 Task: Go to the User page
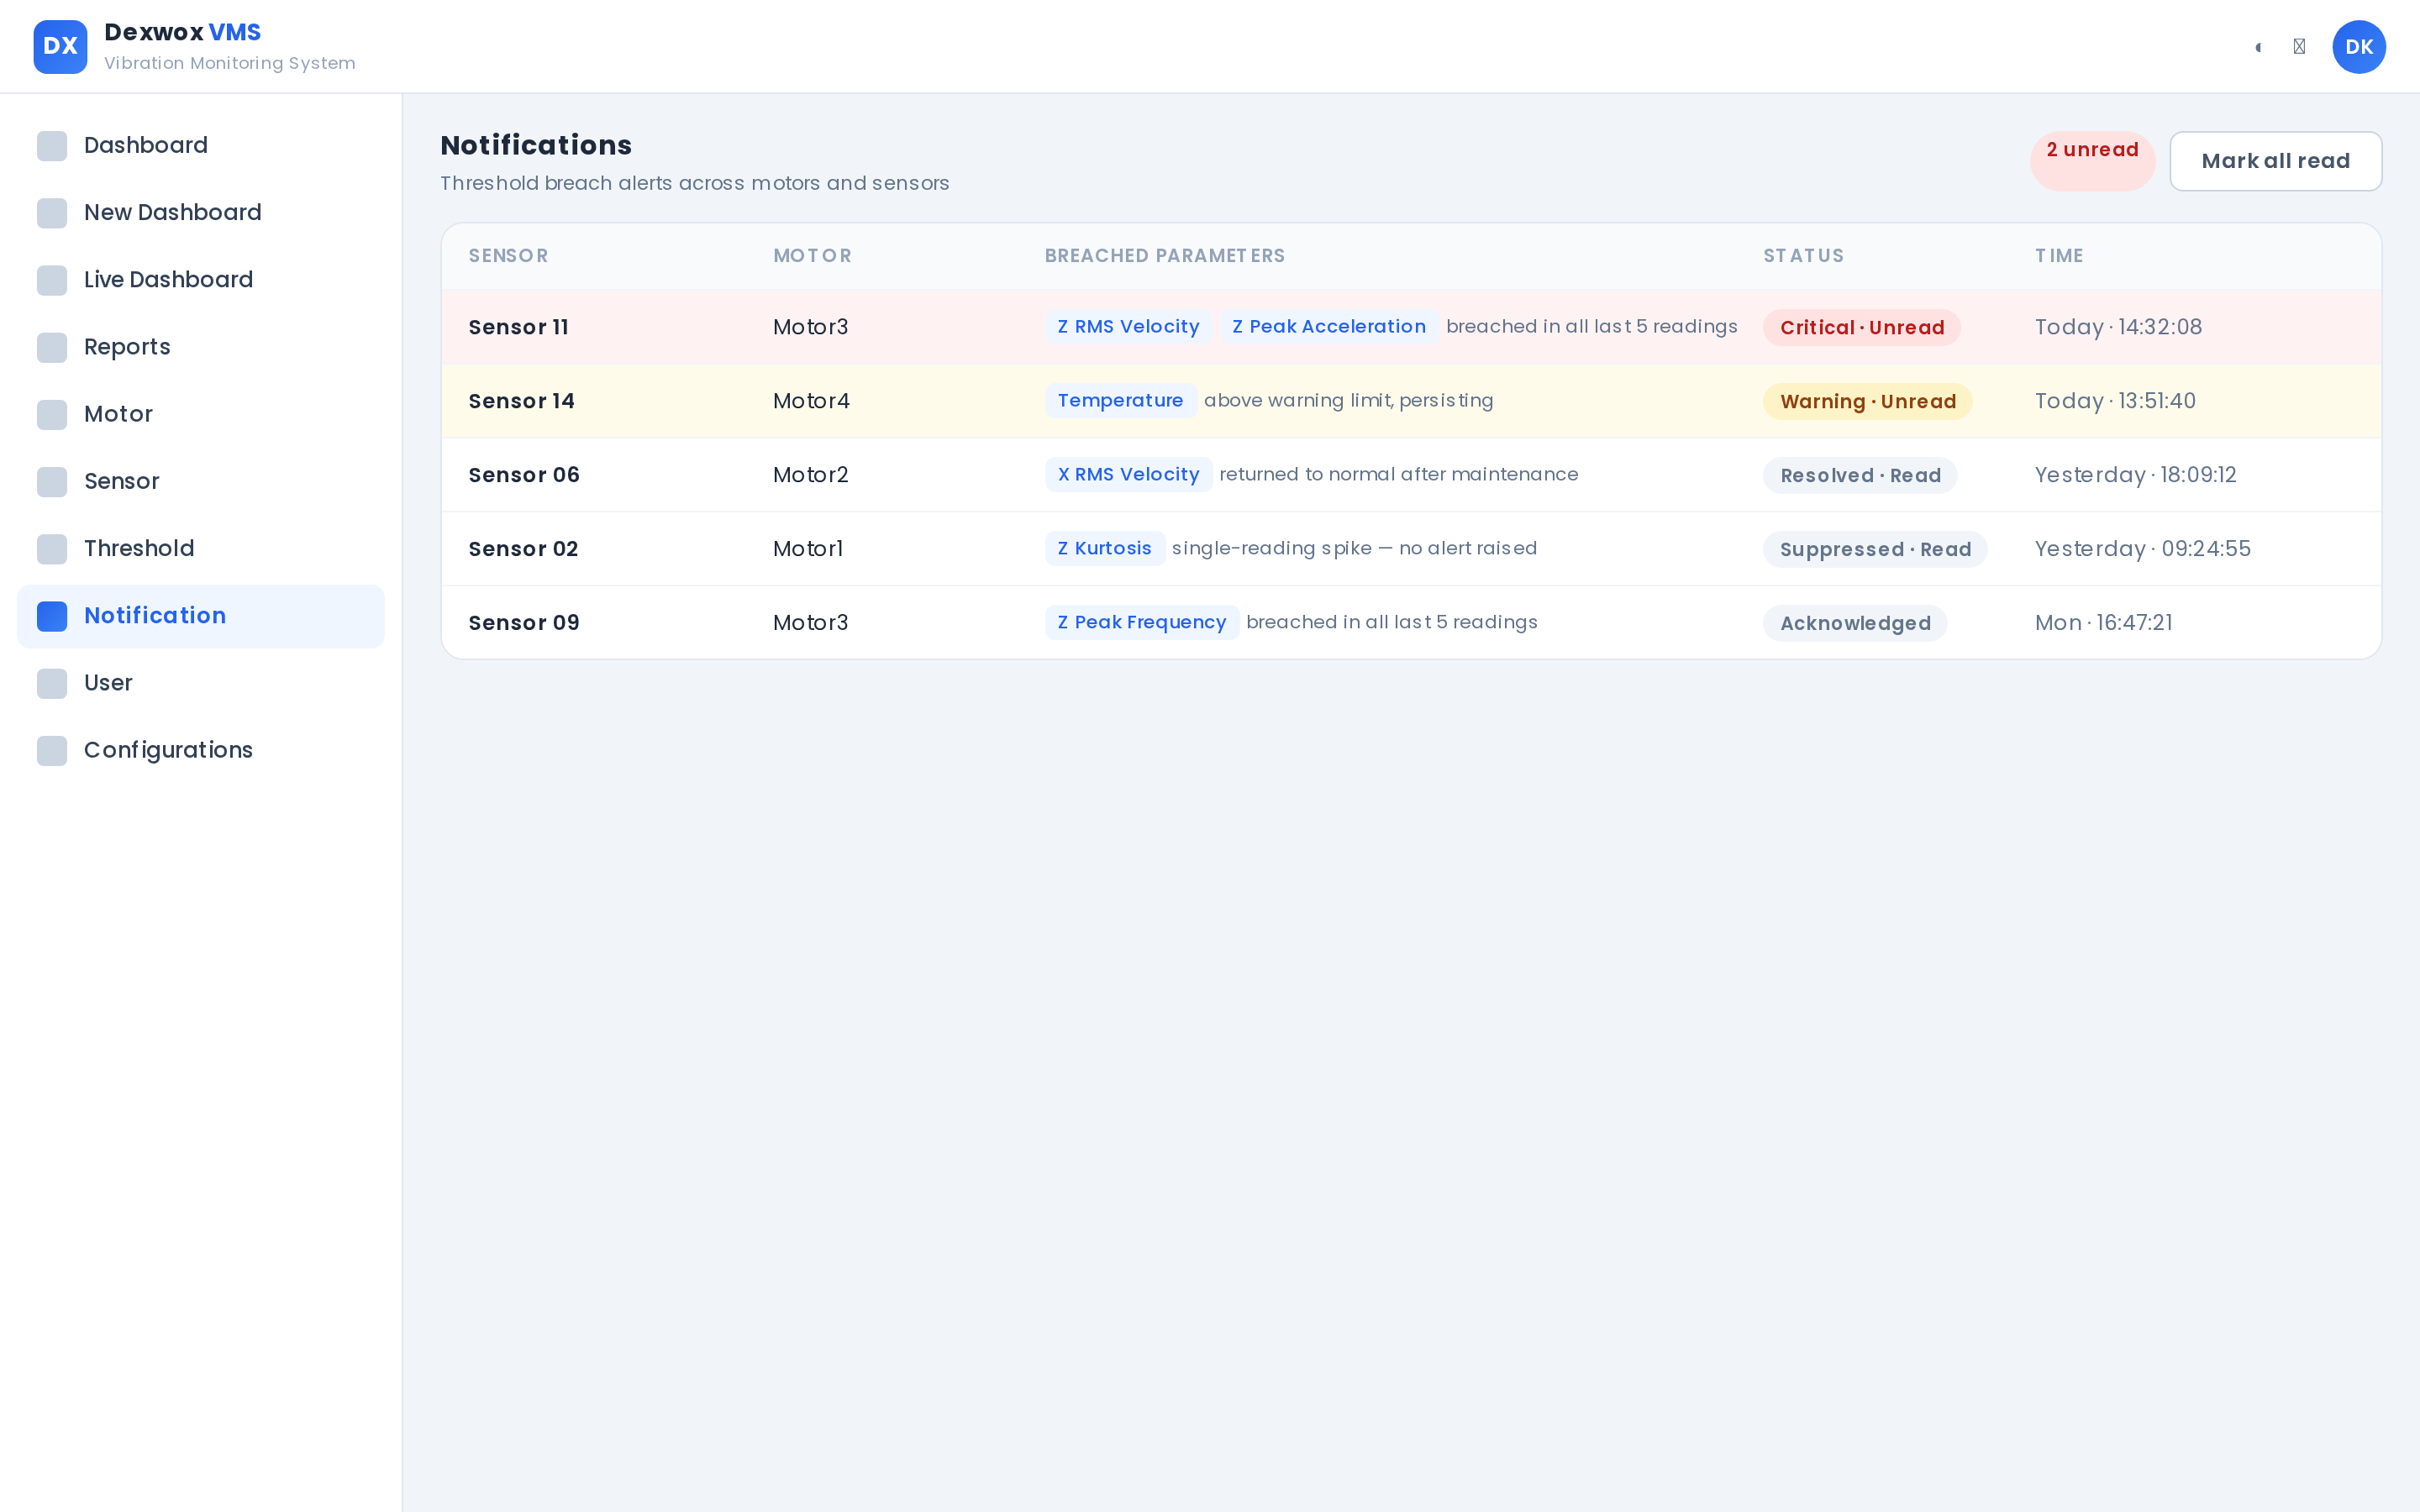coord(201,683)
